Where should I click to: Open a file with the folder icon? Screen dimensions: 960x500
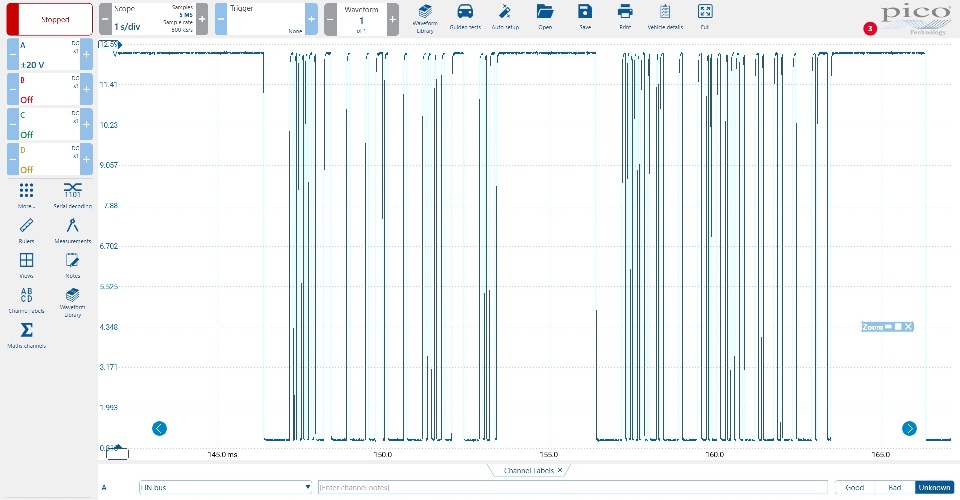545,17
